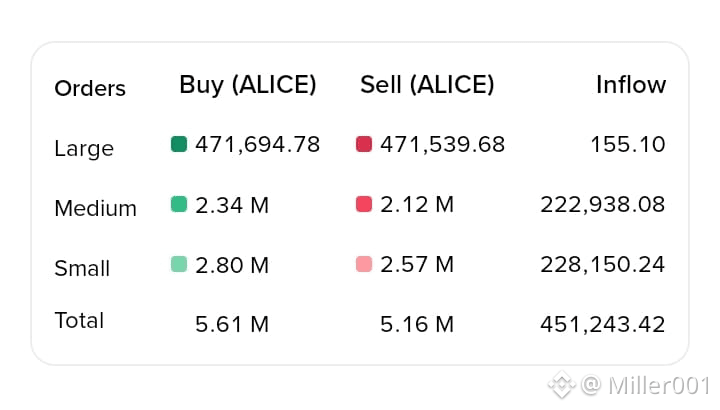Select the red Medium sell swatch
The image size is (720, 410).
[364, 204]
